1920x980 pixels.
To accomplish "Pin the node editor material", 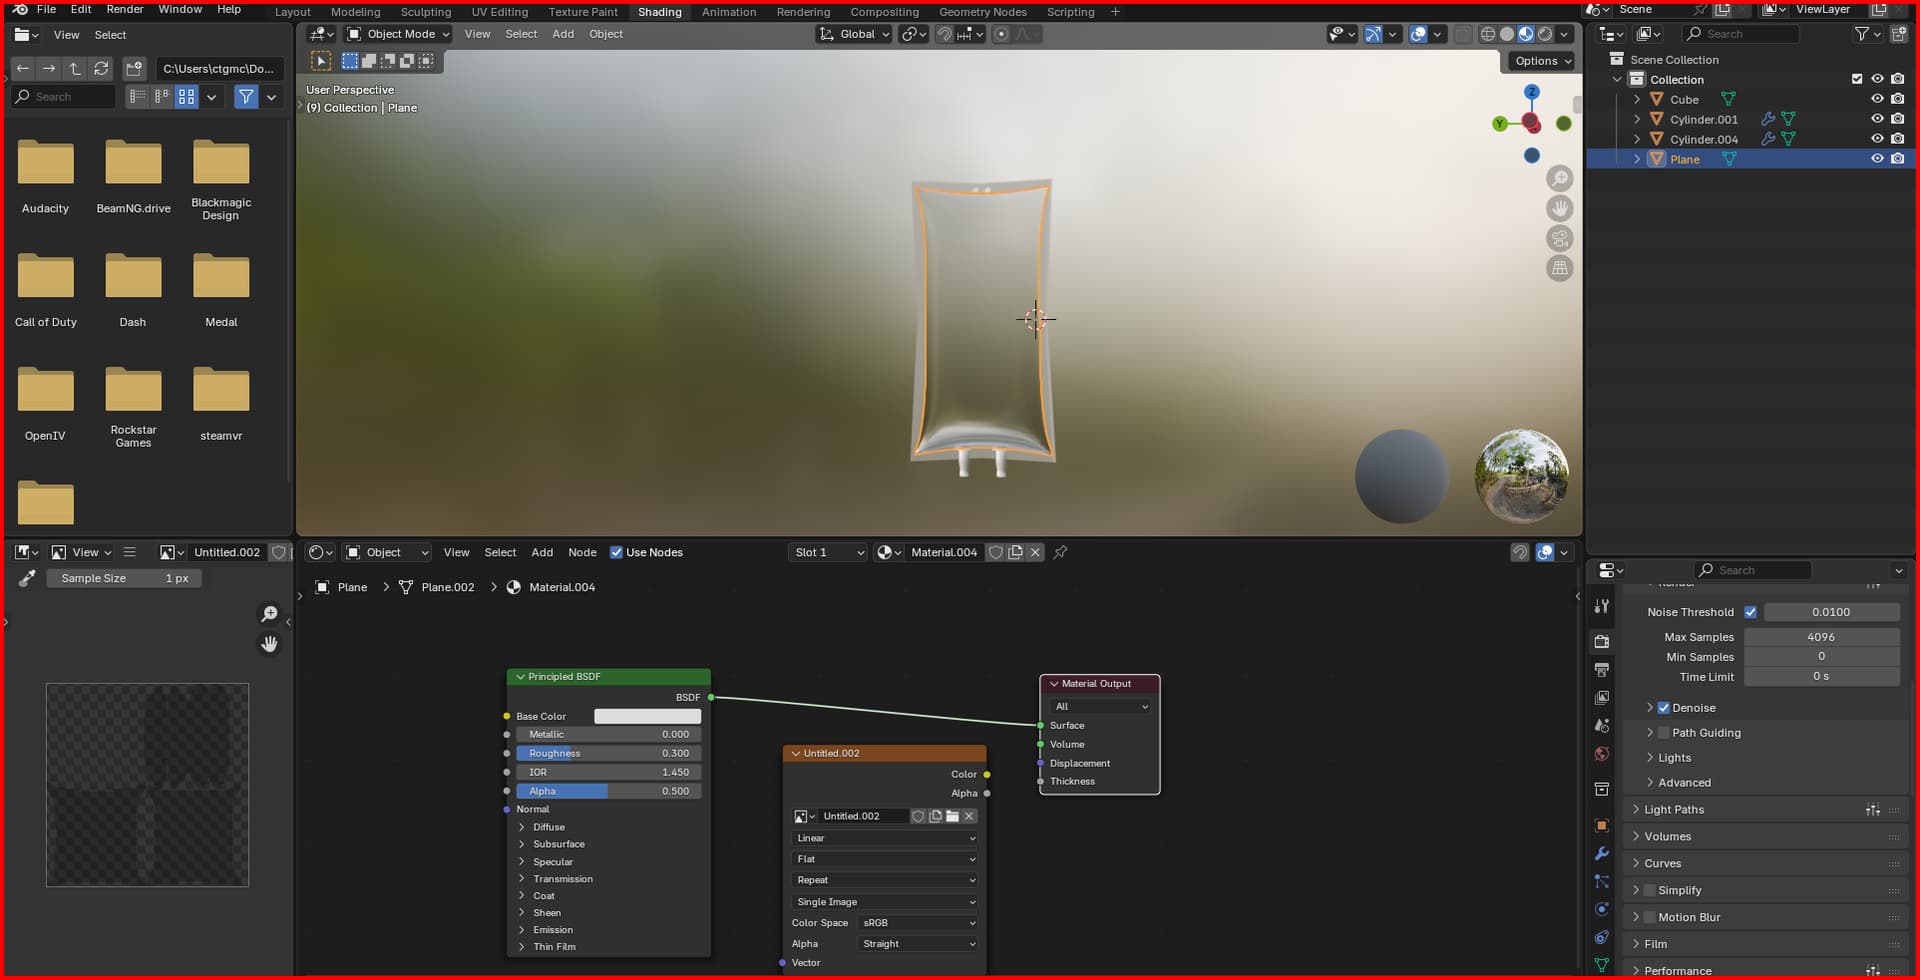I will [x=1060, y=552].
